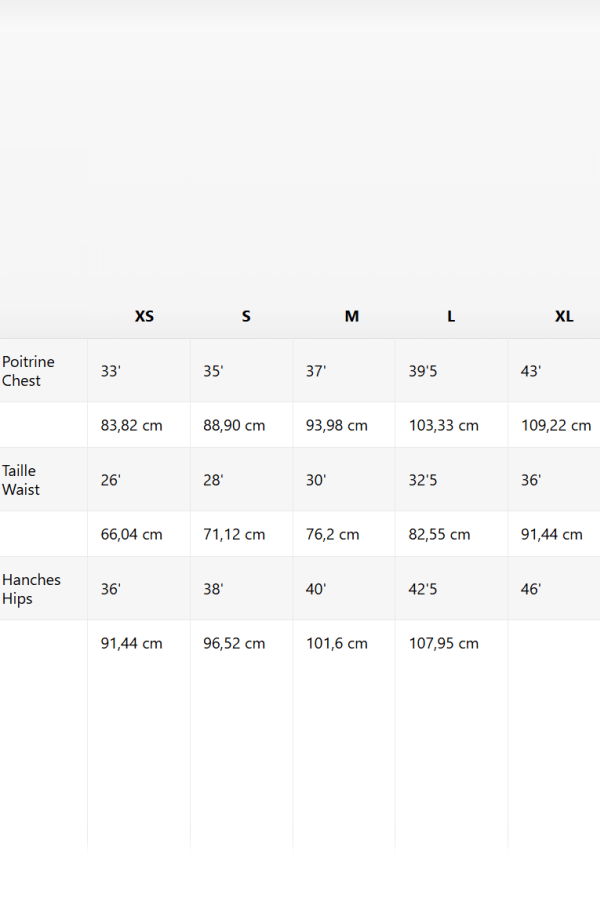
Task: Select the L size column header
Action: point(451,316)
